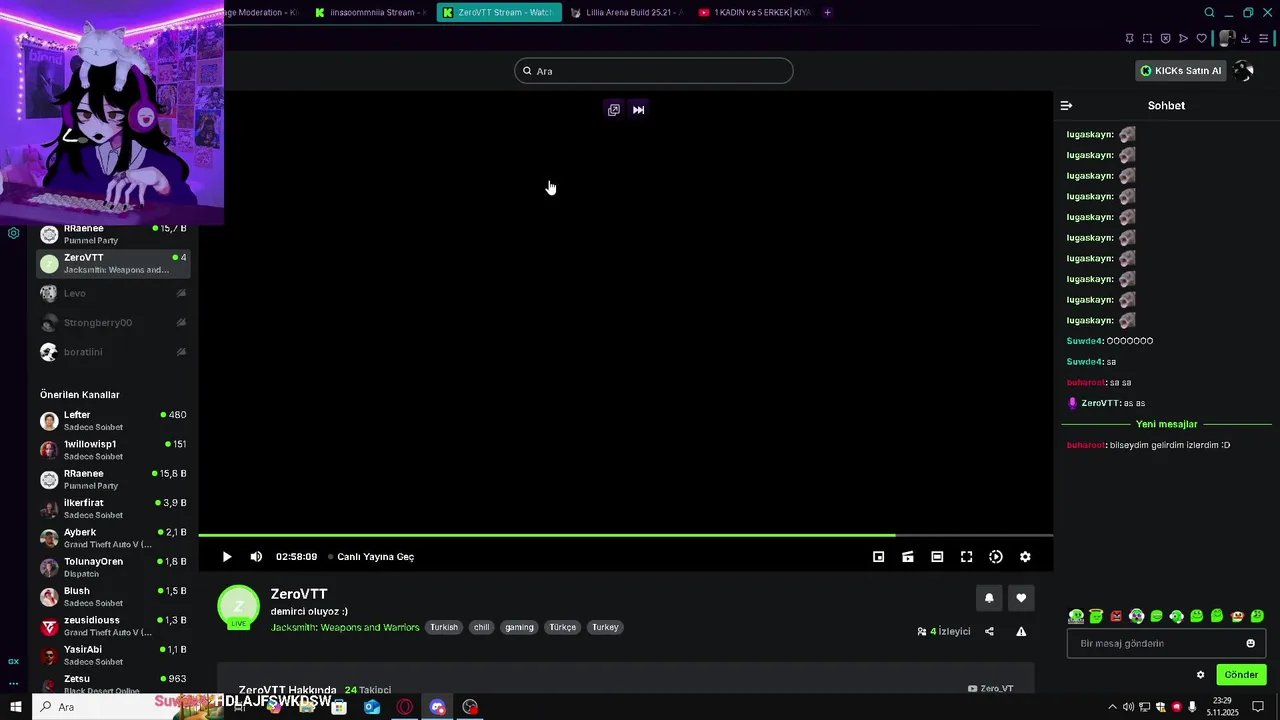Screen dimensions: 1280x720
Task: Open user profile avatar menu
Action: [x=1243, y=71]
